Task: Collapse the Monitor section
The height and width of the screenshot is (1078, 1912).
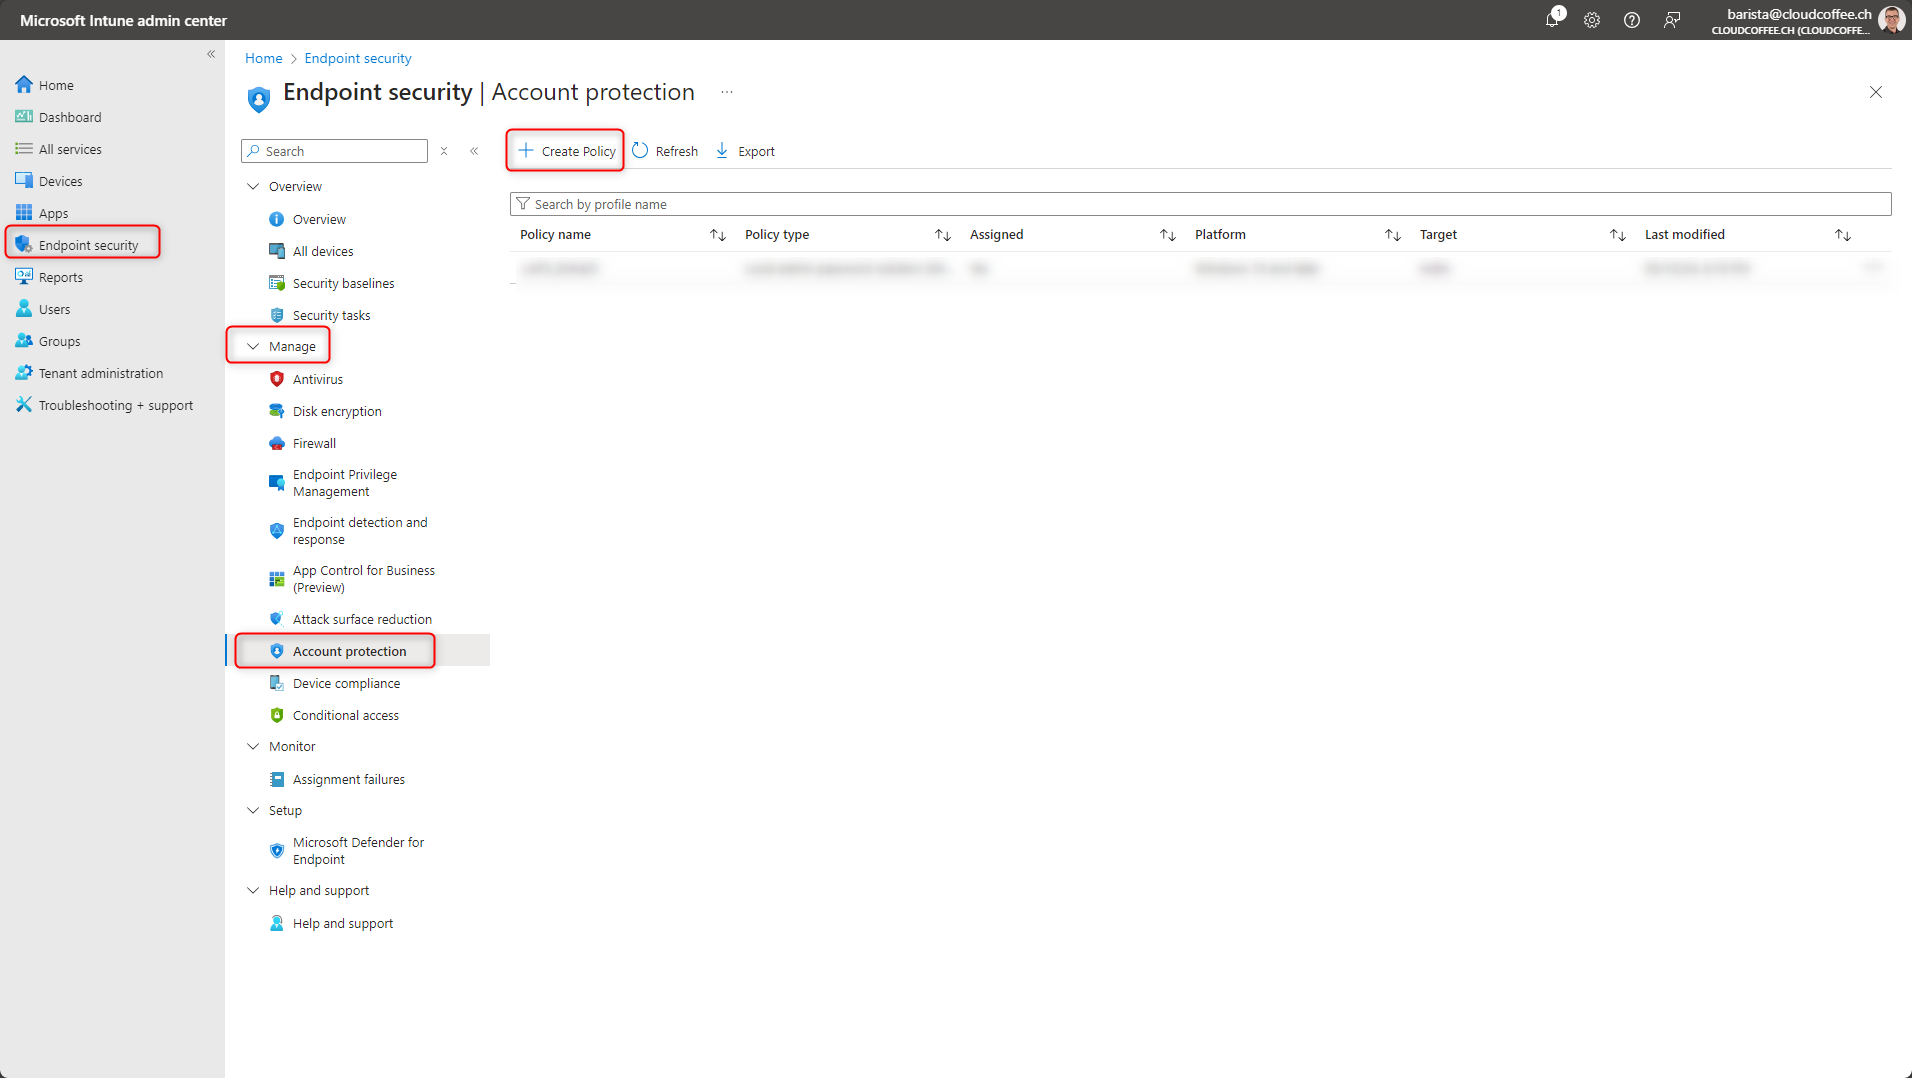Action: [253, 746]
